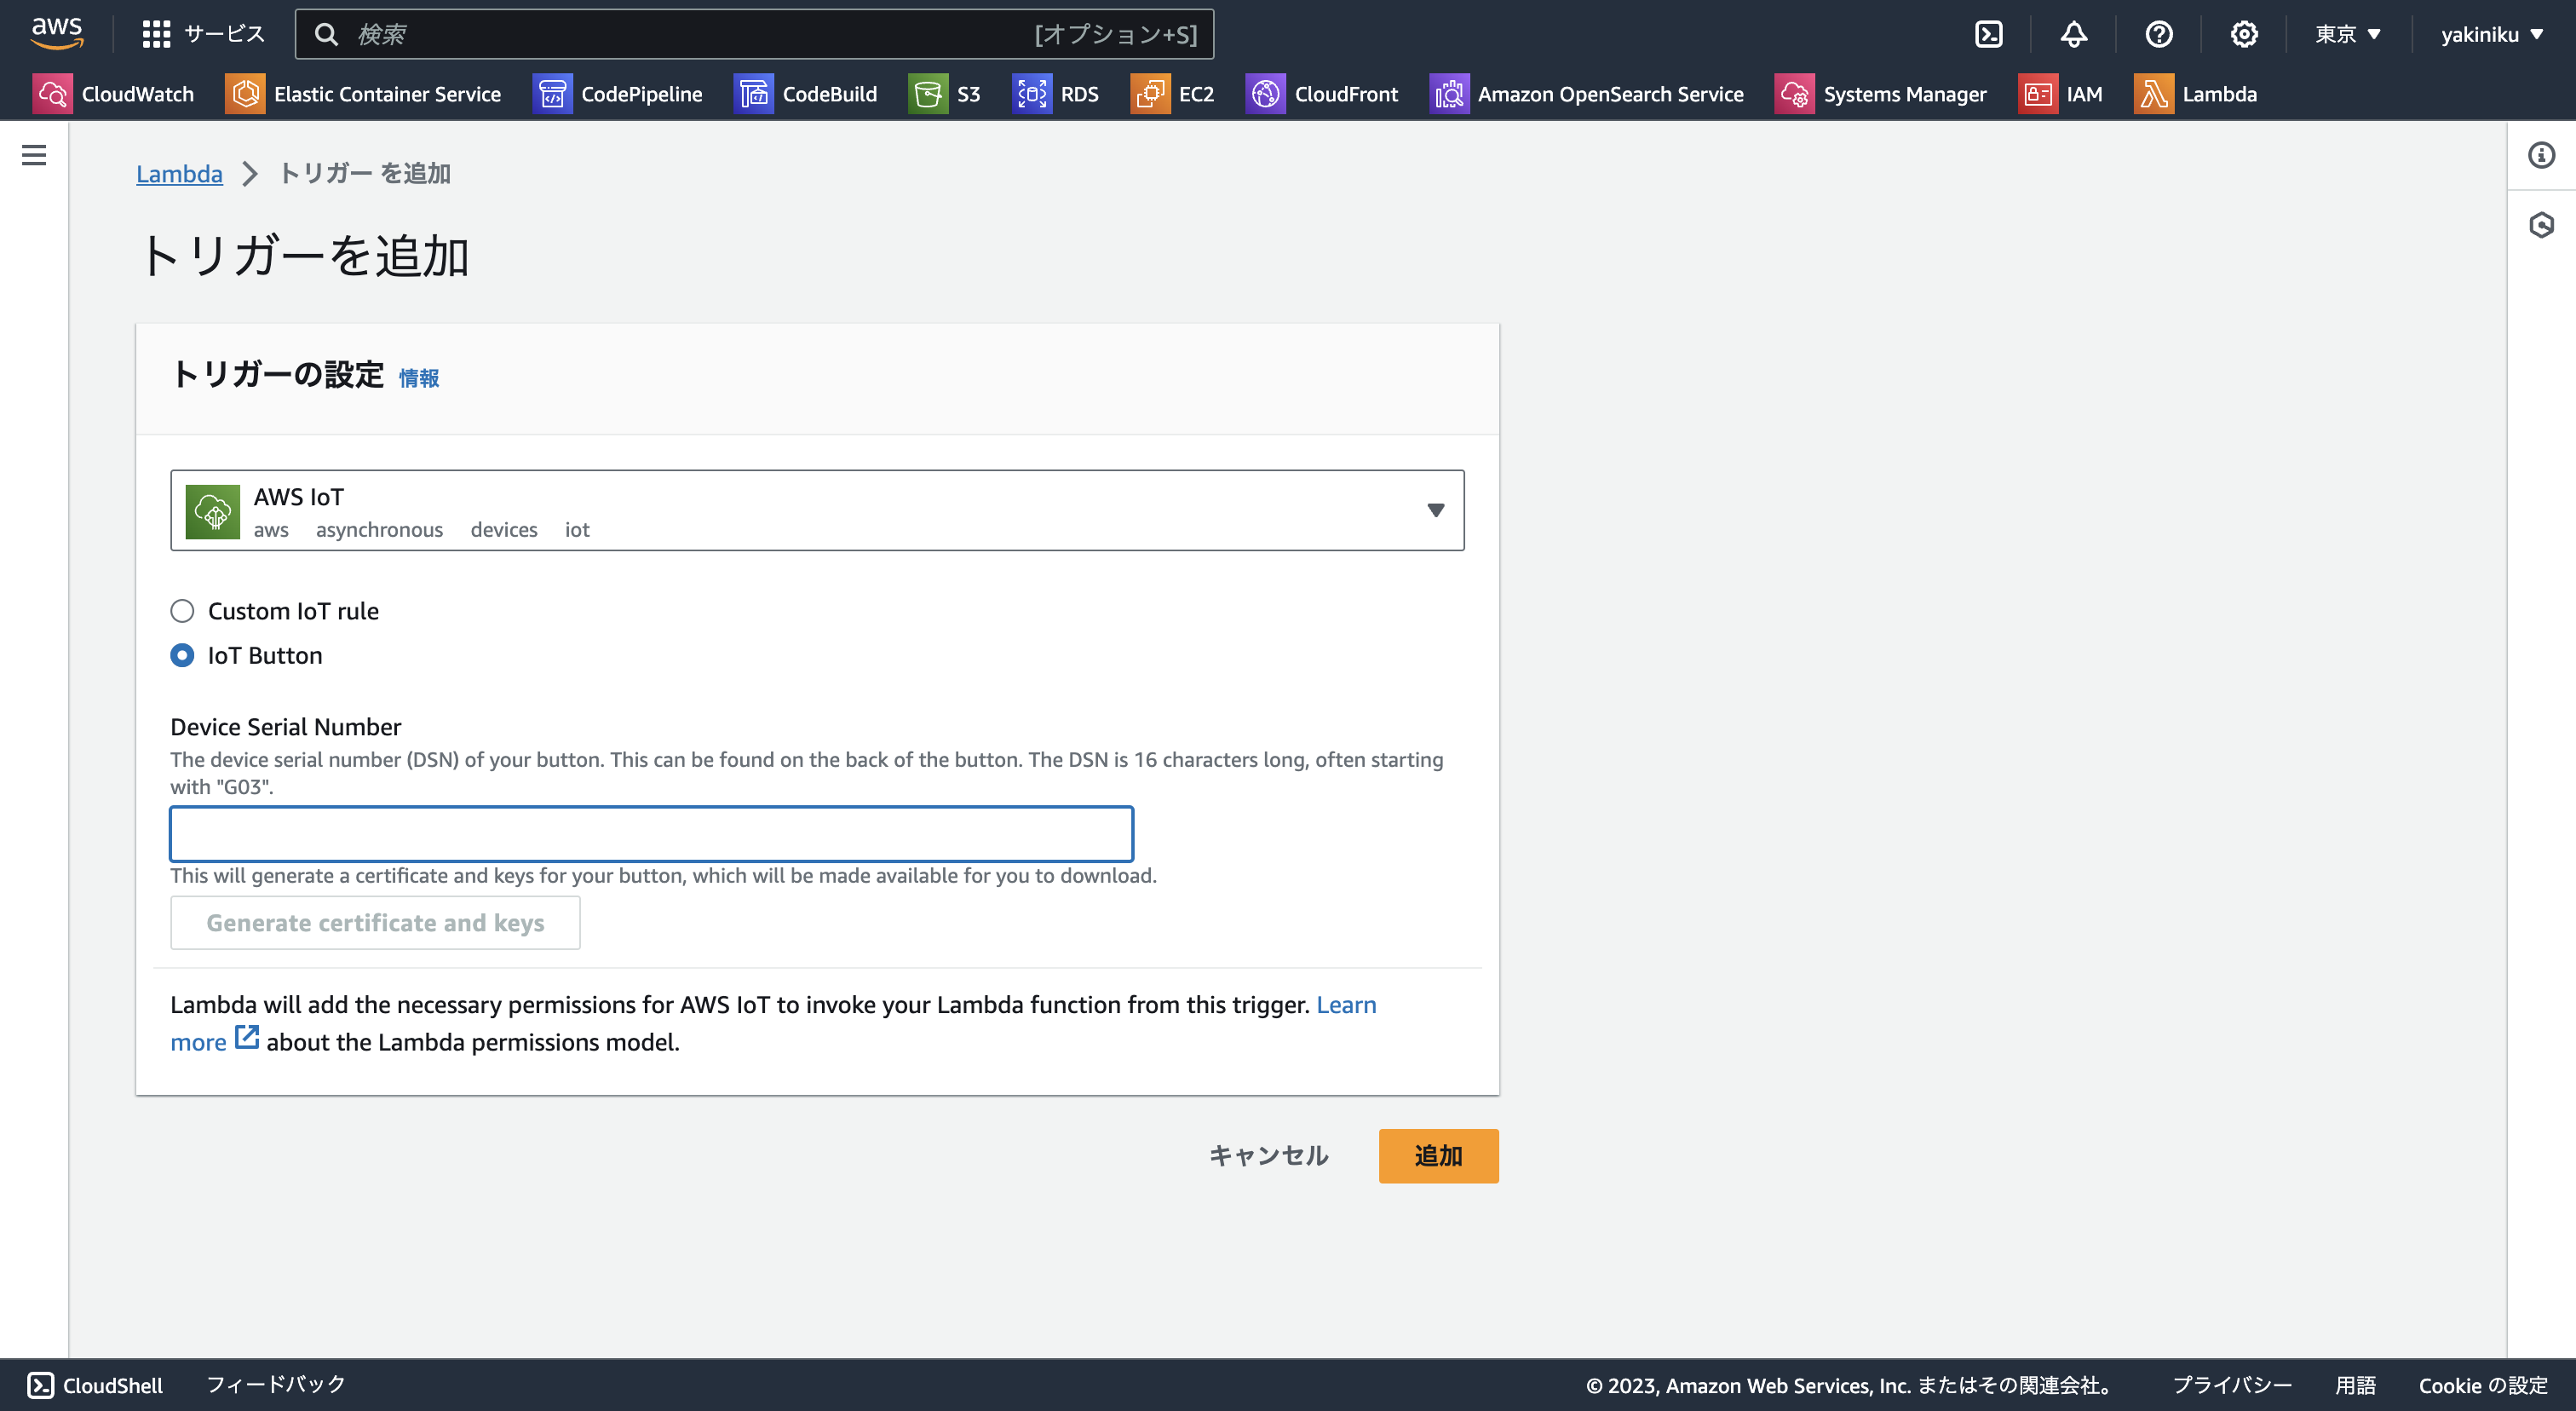Open the S3 shortcut icon

(928, 94)
